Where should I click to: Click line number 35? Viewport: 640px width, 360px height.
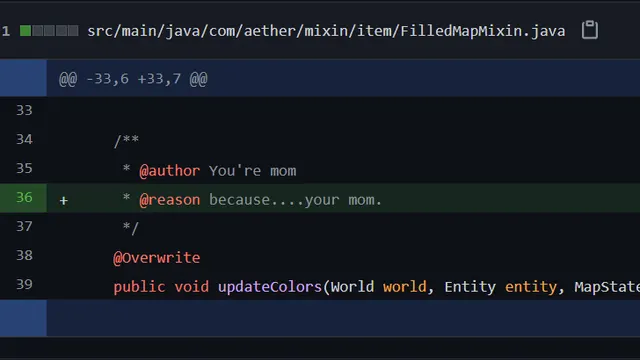pos(24,168)
